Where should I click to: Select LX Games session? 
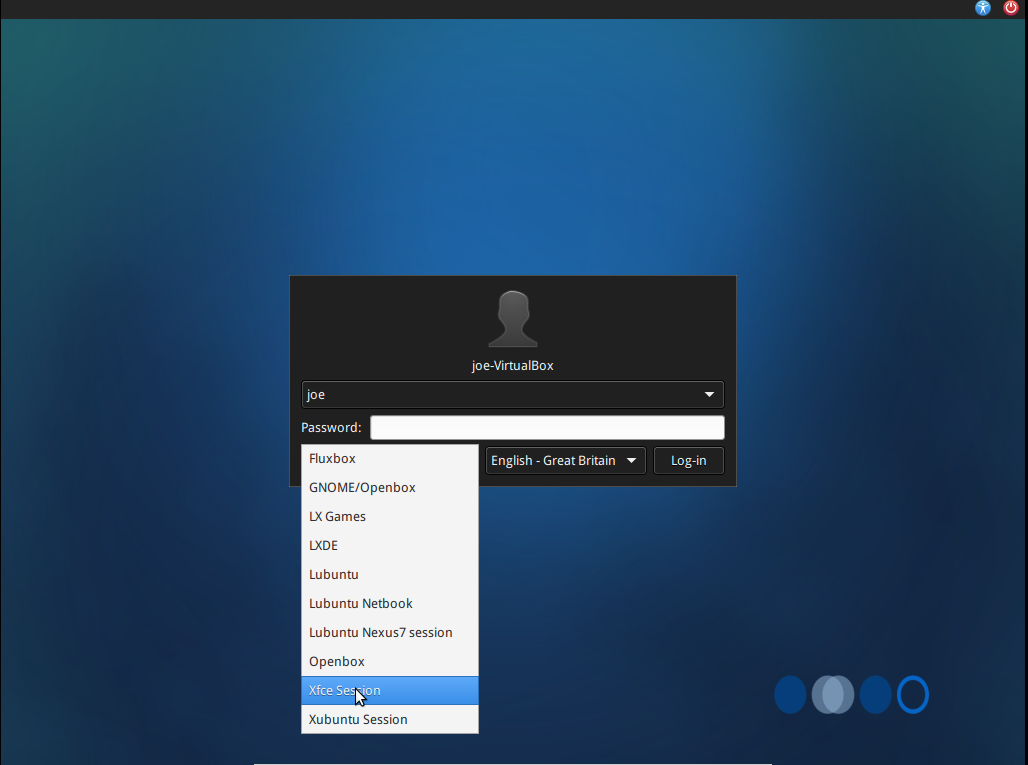coord(389,517)
